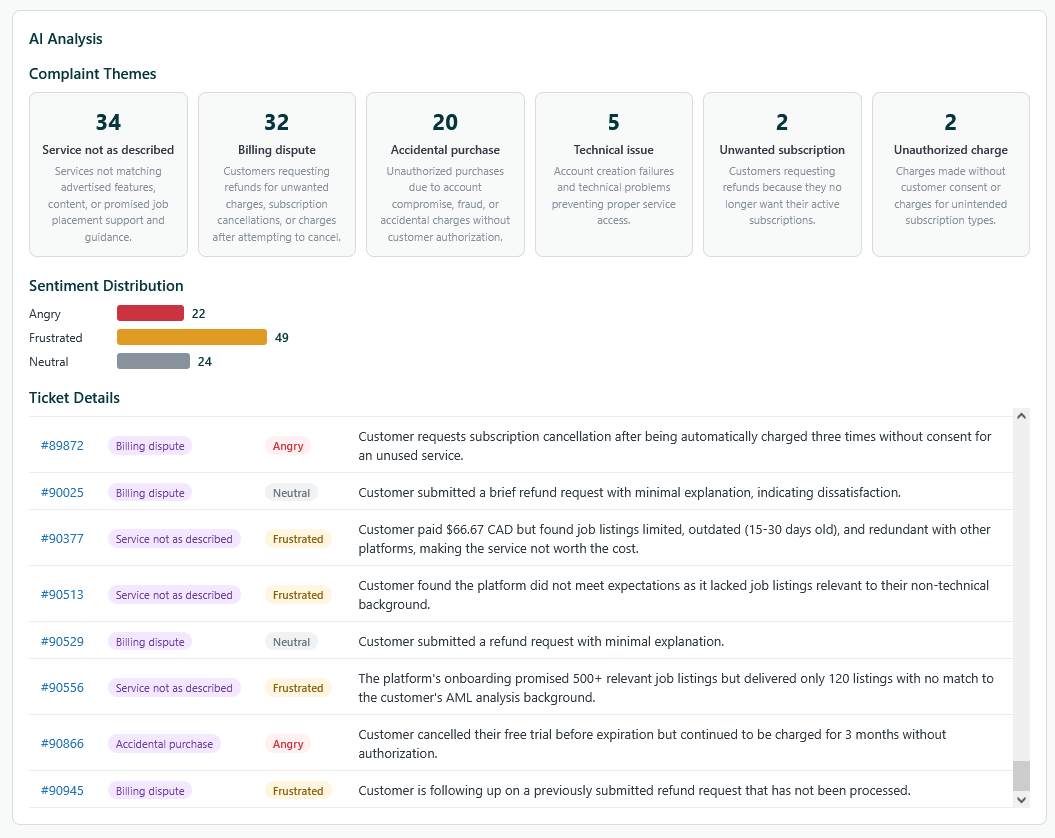
Task: Click the Angry badge on ticket #89872
Action: pyautogui.click(x=288, y=446)
